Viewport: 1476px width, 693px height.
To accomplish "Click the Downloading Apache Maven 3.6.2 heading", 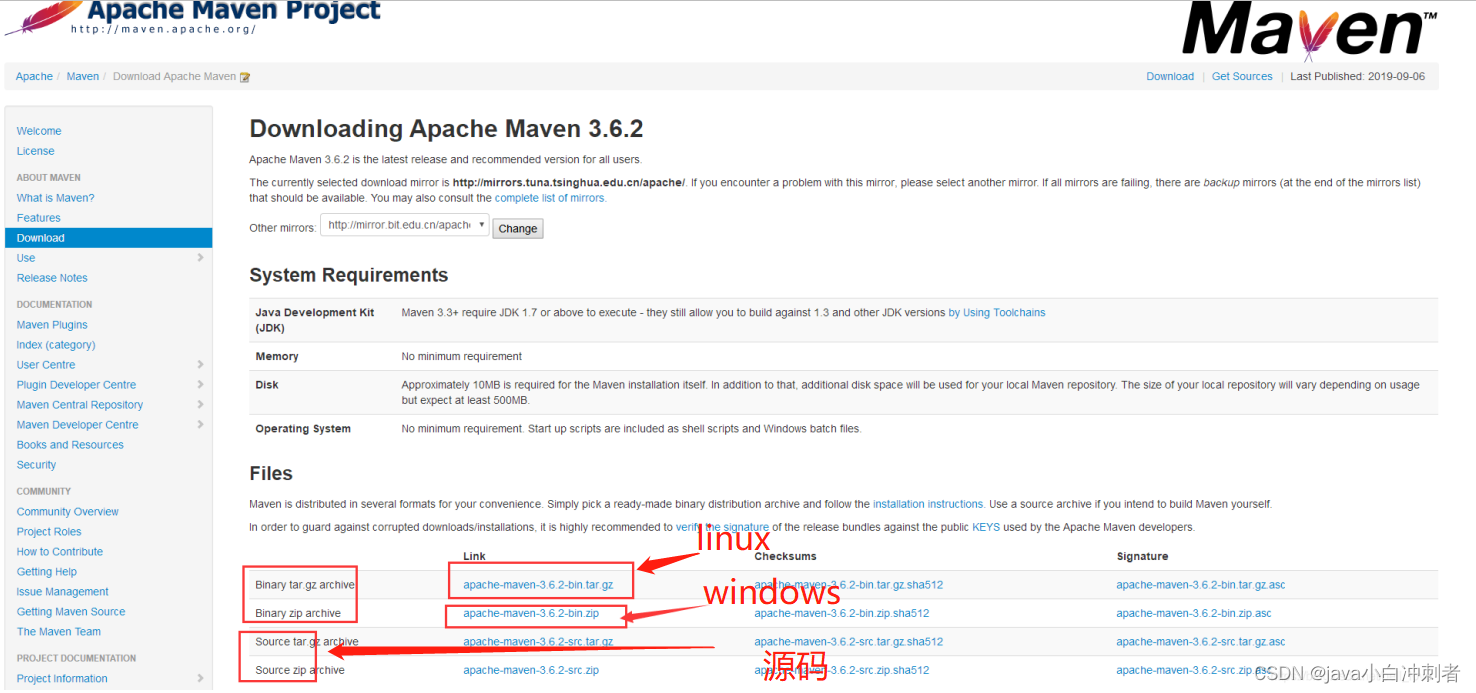I will click(x=446, y=129).
